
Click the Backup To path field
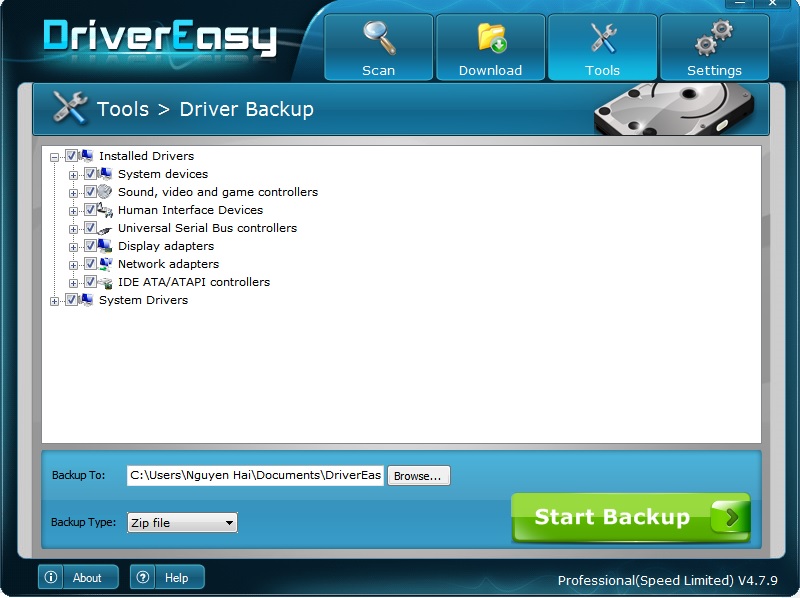coord(255,476)
